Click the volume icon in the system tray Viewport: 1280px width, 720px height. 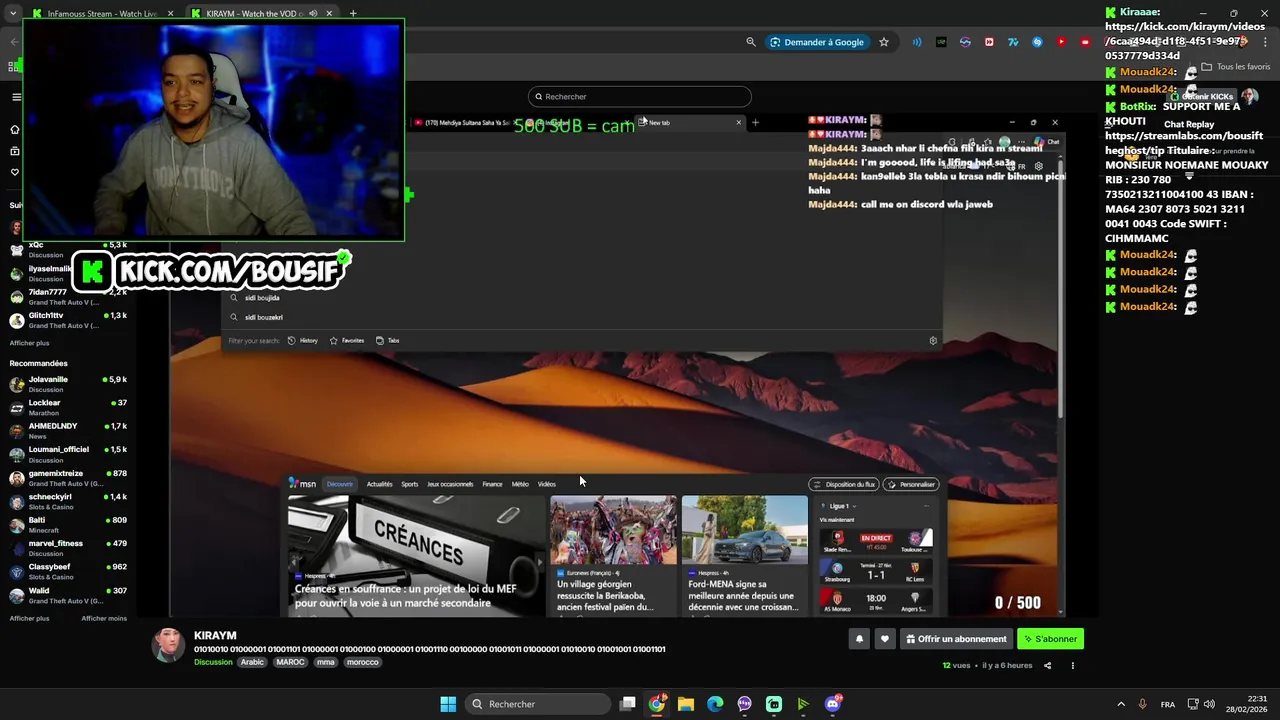[x=1209, y=704]
